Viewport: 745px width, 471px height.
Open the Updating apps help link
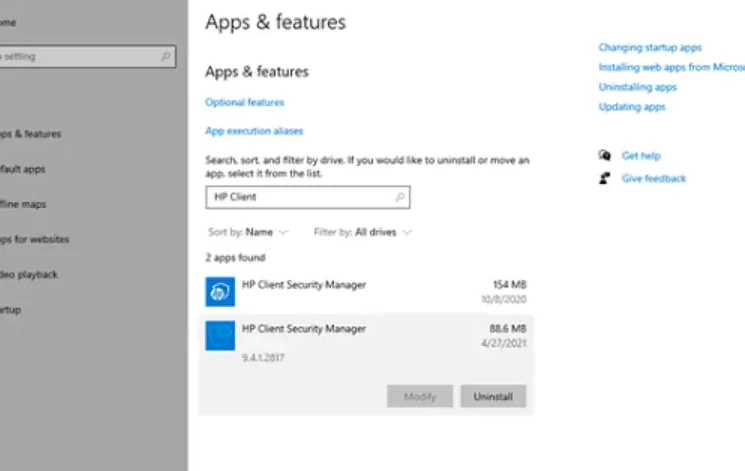pyautogui.click(x=632, y=107)
